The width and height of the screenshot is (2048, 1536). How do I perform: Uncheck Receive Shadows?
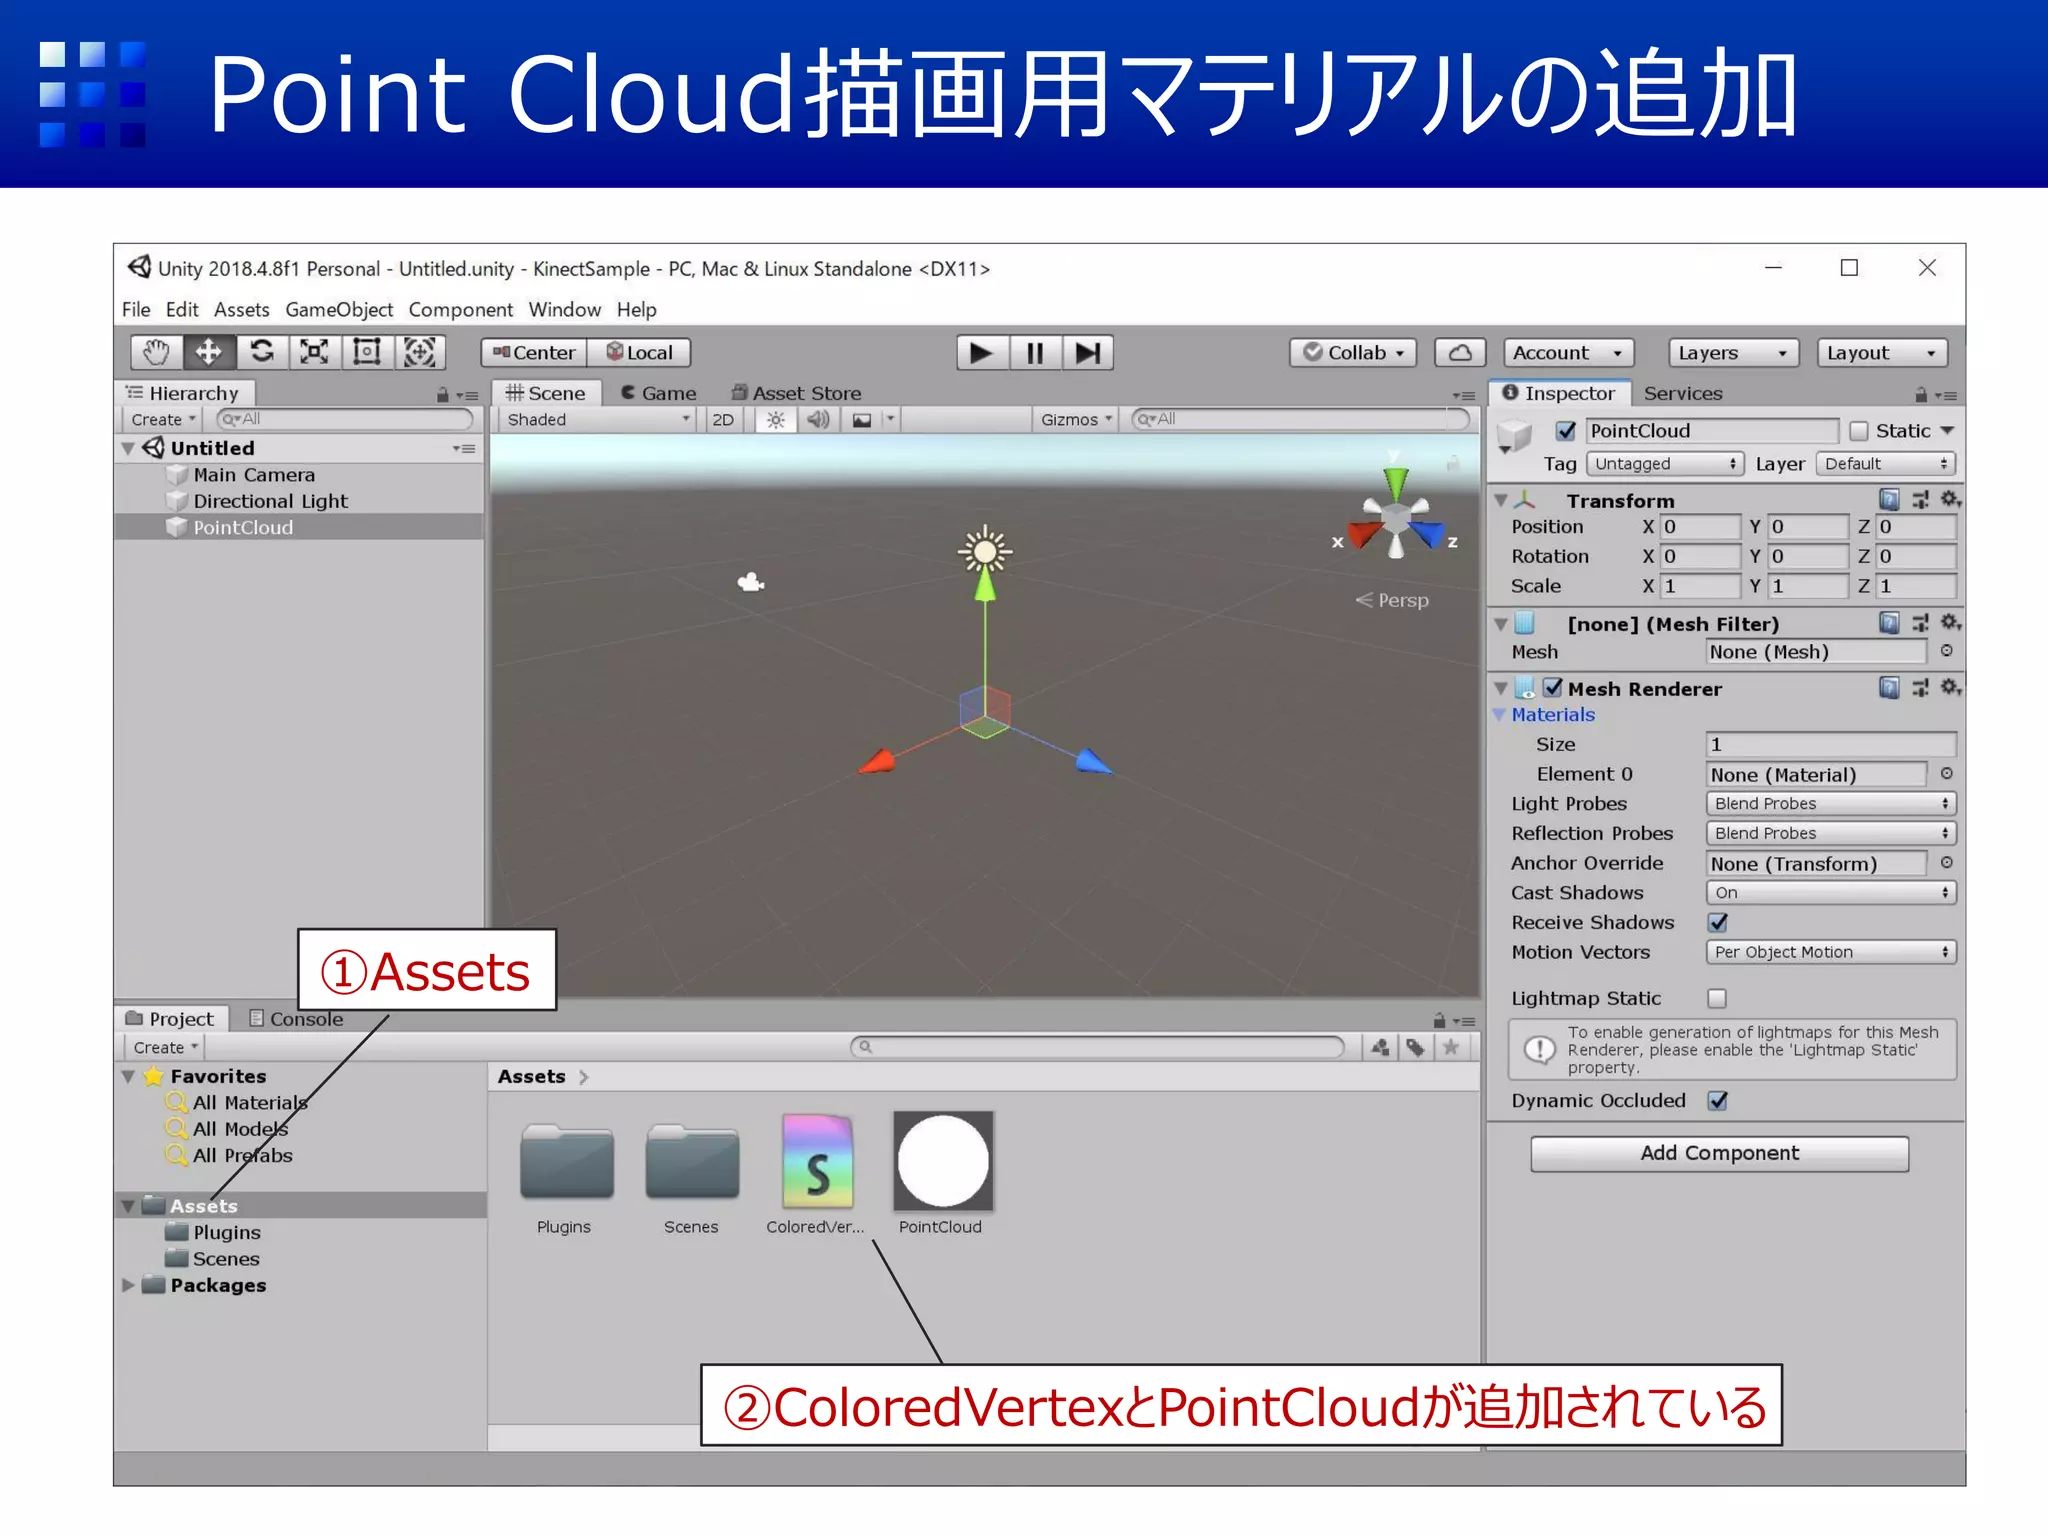[1718, 922]
